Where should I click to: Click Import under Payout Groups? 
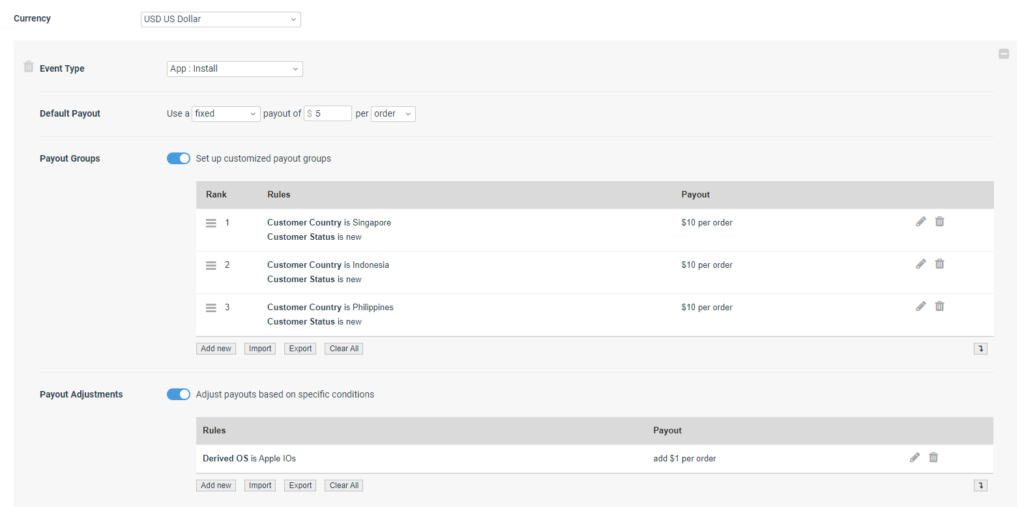coord(260,349)
